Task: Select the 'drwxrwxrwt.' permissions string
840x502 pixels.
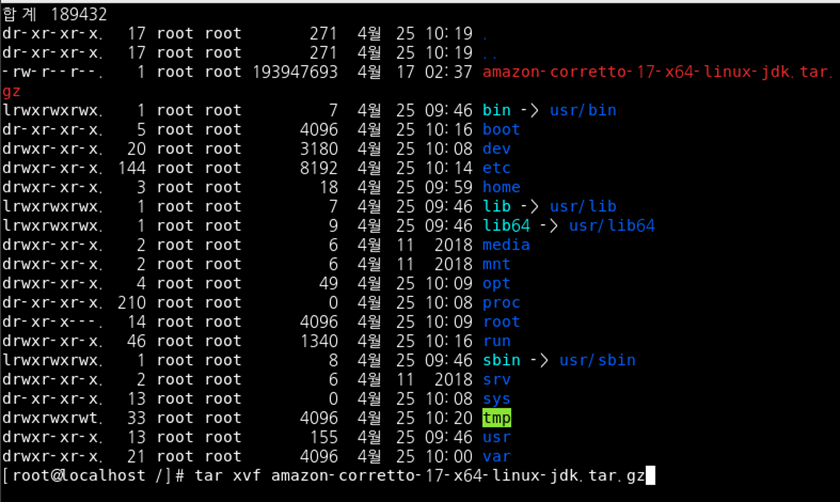Action: (52, 418)
